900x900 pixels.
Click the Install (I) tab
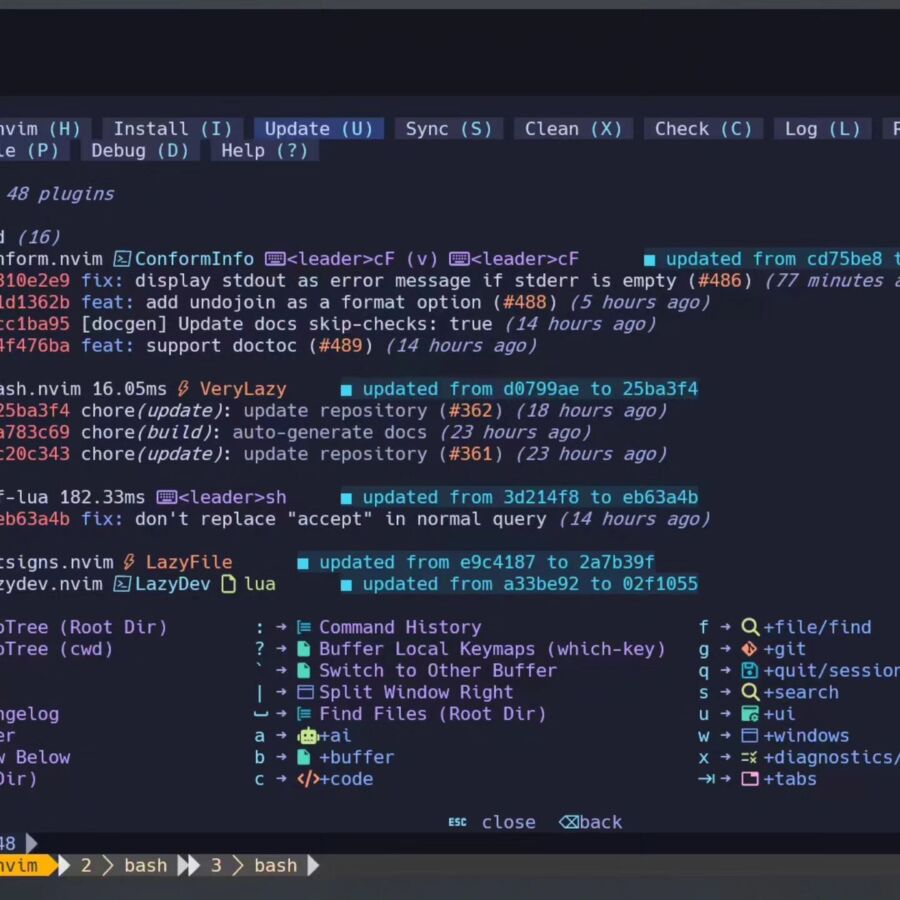pyautogui.click(x=173, y=129)
